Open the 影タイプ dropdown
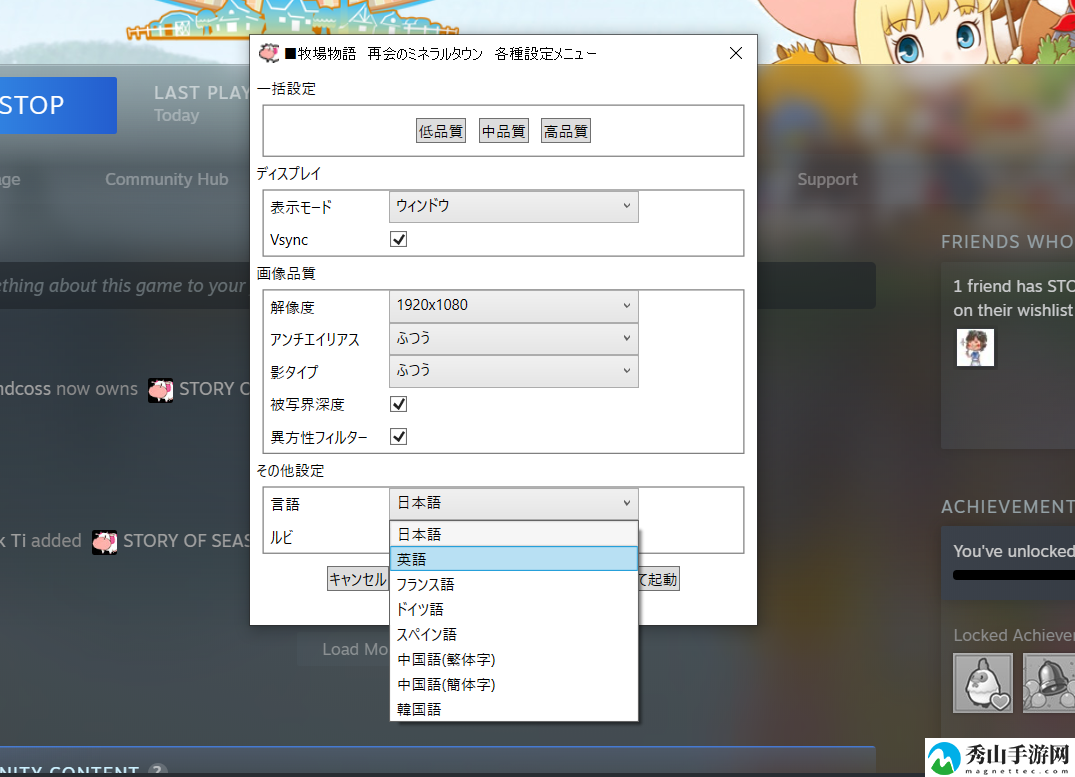Screen dimensions: 1075x777 pos(514,371)
